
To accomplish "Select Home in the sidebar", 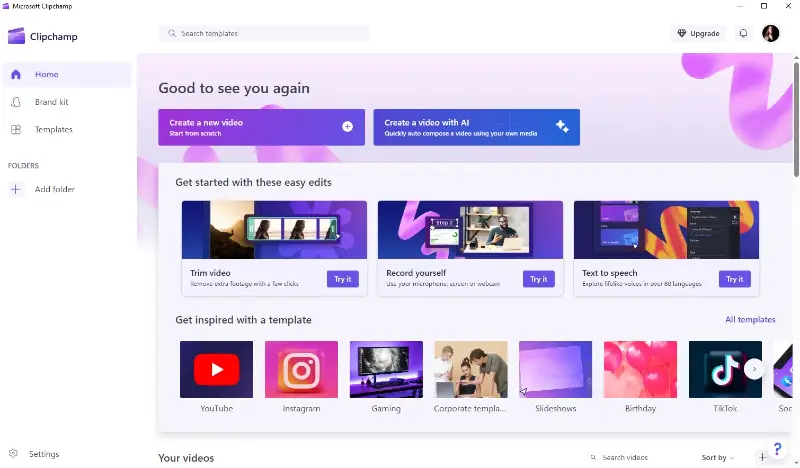I will coord(46,74).
